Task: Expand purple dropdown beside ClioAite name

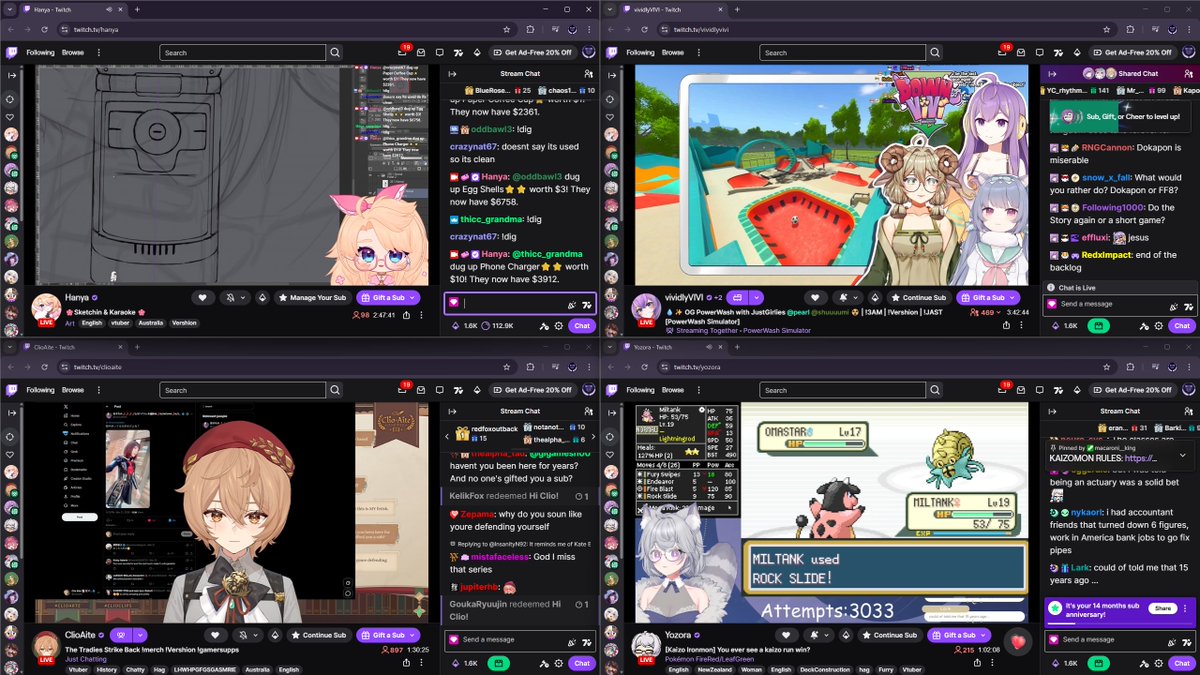Action: click(141, 635)
